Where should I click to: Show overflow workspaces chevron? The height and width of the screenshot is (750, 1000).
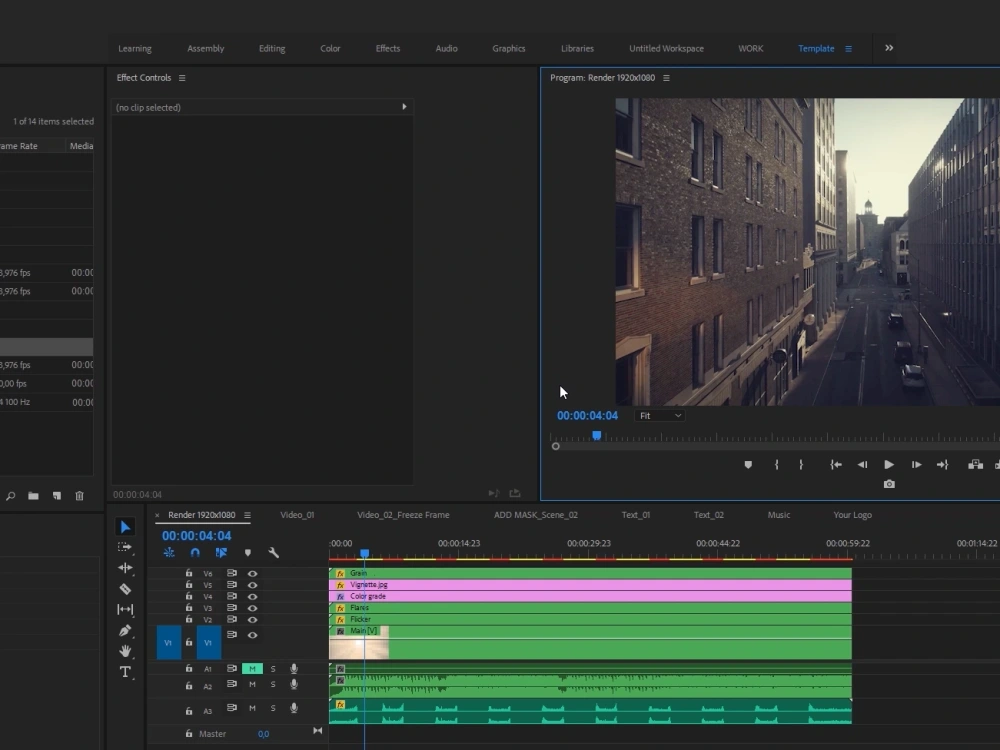889,48
